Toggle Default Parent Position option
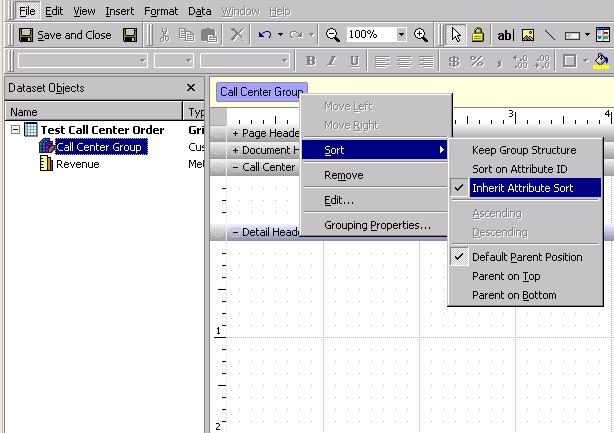This screenshot has height=433, width=614. [x=527, y=257]
